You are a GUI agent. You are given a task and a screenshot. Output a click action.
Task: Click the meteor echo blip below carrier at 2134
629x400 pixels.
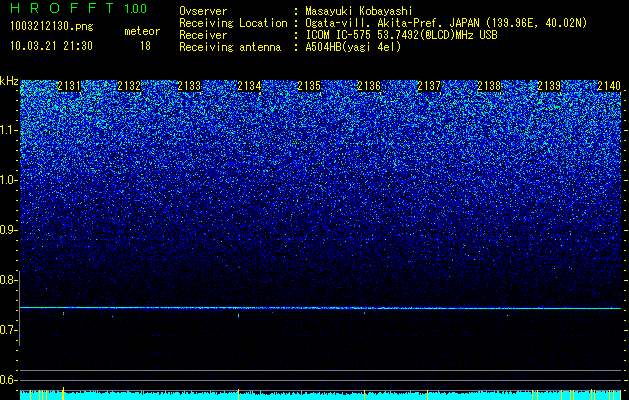pyautogui.click(x=238, y=316)
